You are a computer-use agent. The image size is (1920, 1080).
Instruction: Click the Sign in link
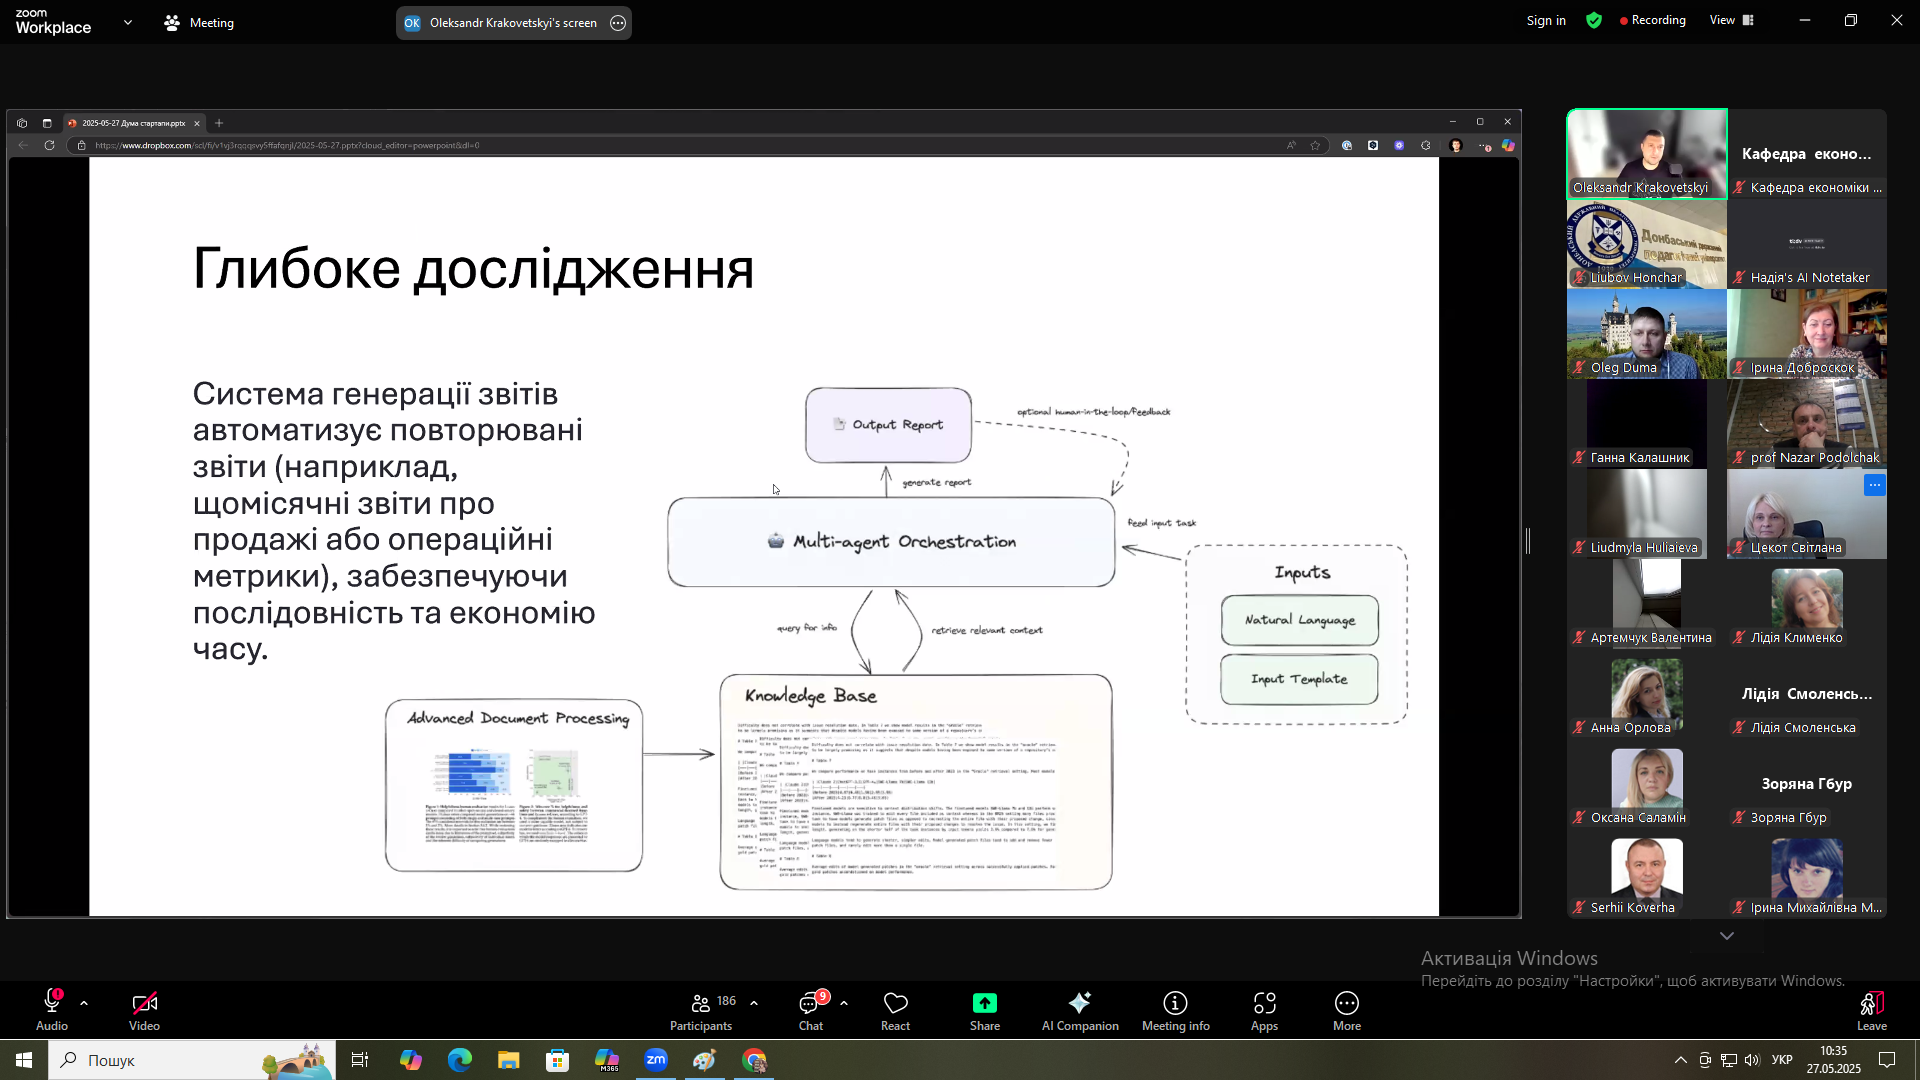tap(1546, 20)
